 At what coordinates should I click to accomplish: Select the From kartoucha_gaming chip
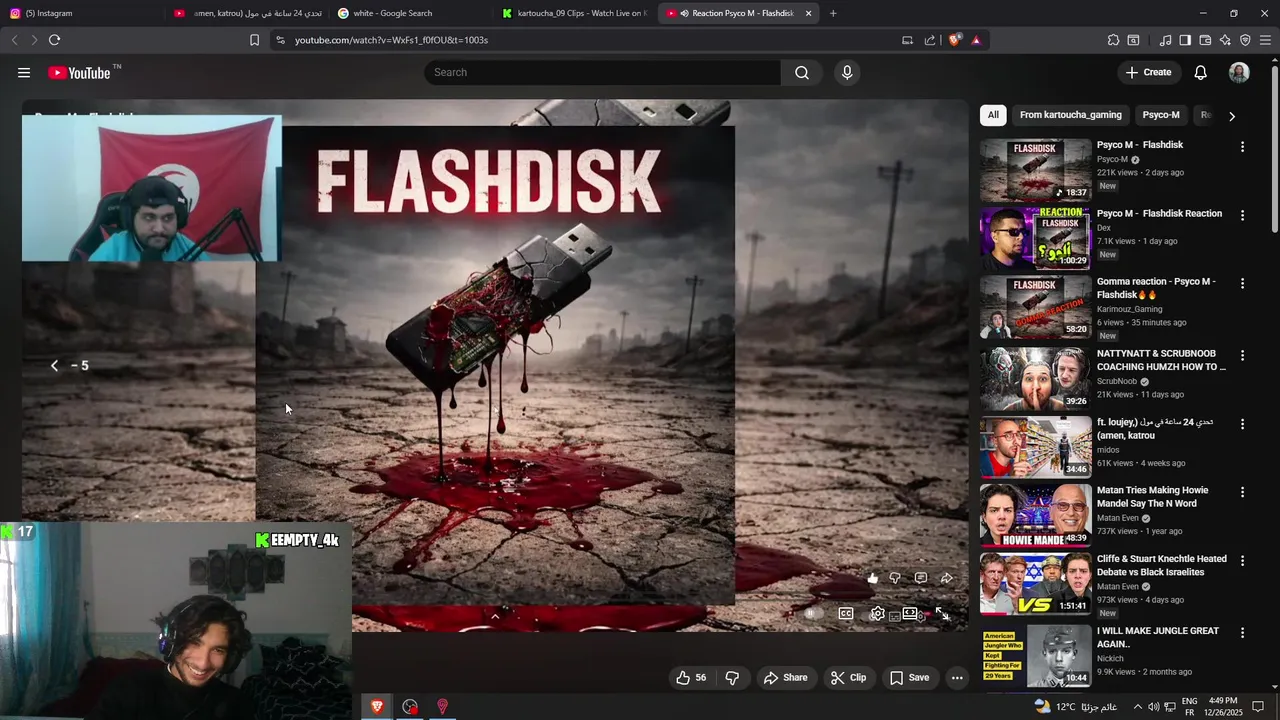[x=1070, y=115]
